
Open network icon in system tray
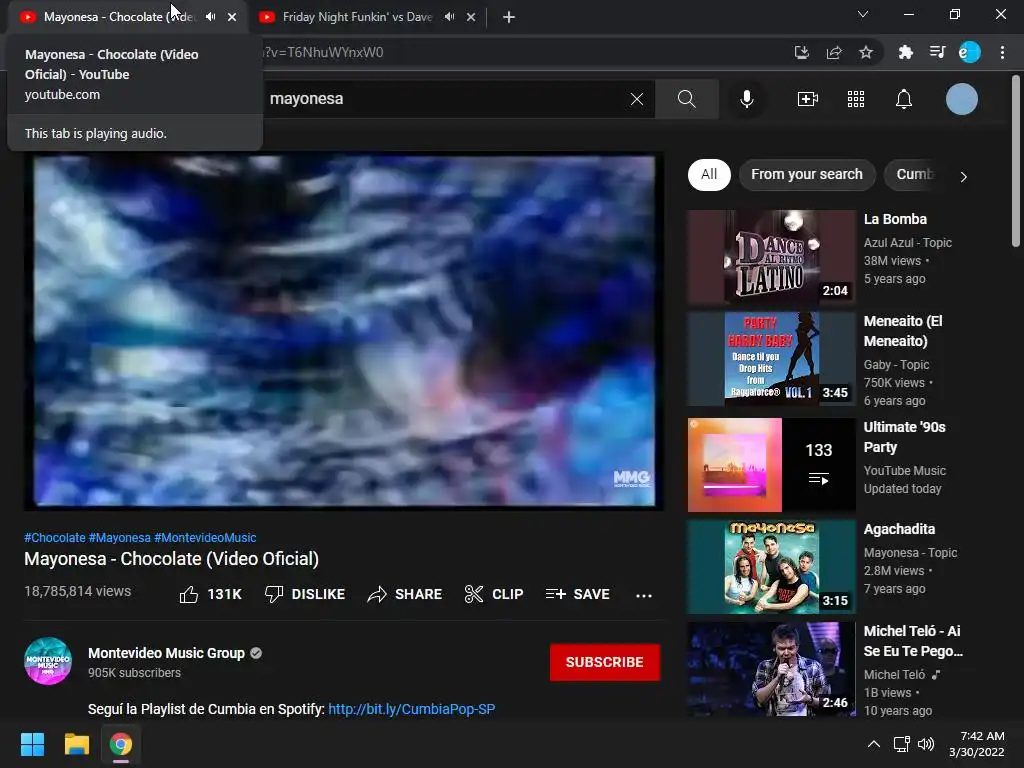click(902, 744)
